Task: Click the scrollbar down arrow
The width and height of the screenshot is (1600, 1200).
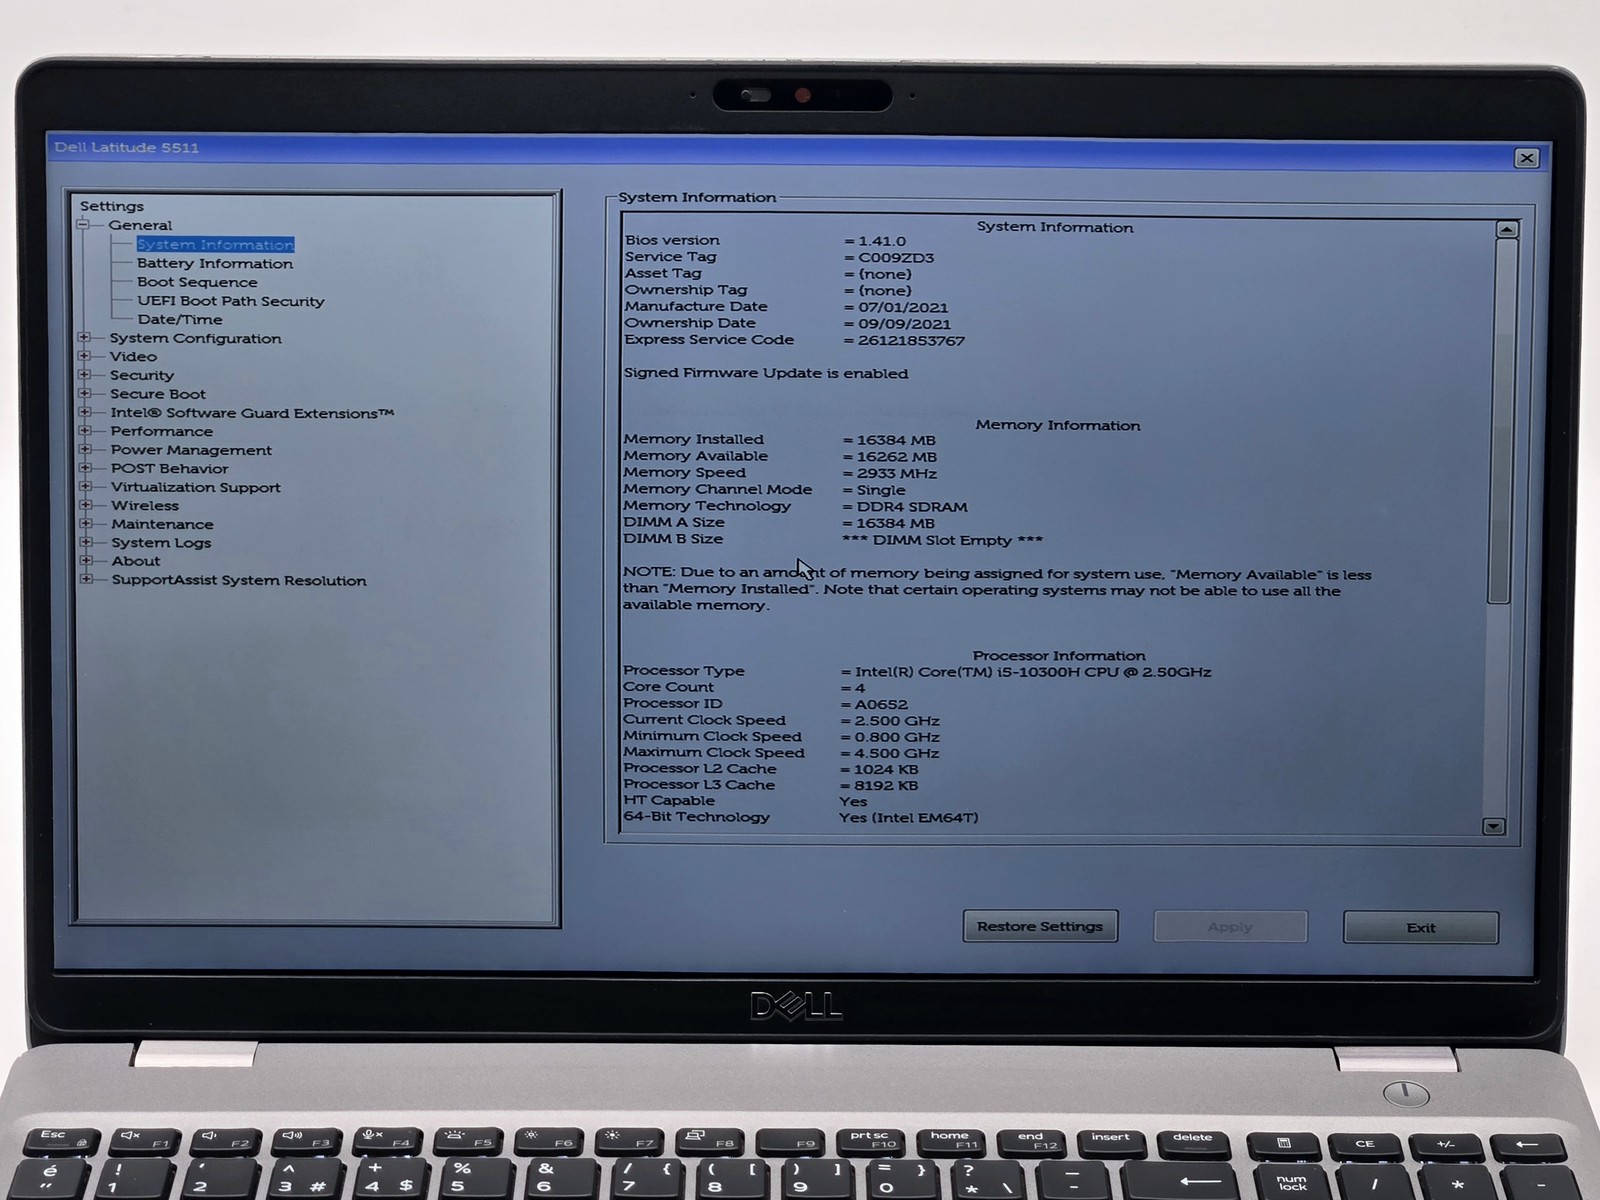Action: [1494, 826]
